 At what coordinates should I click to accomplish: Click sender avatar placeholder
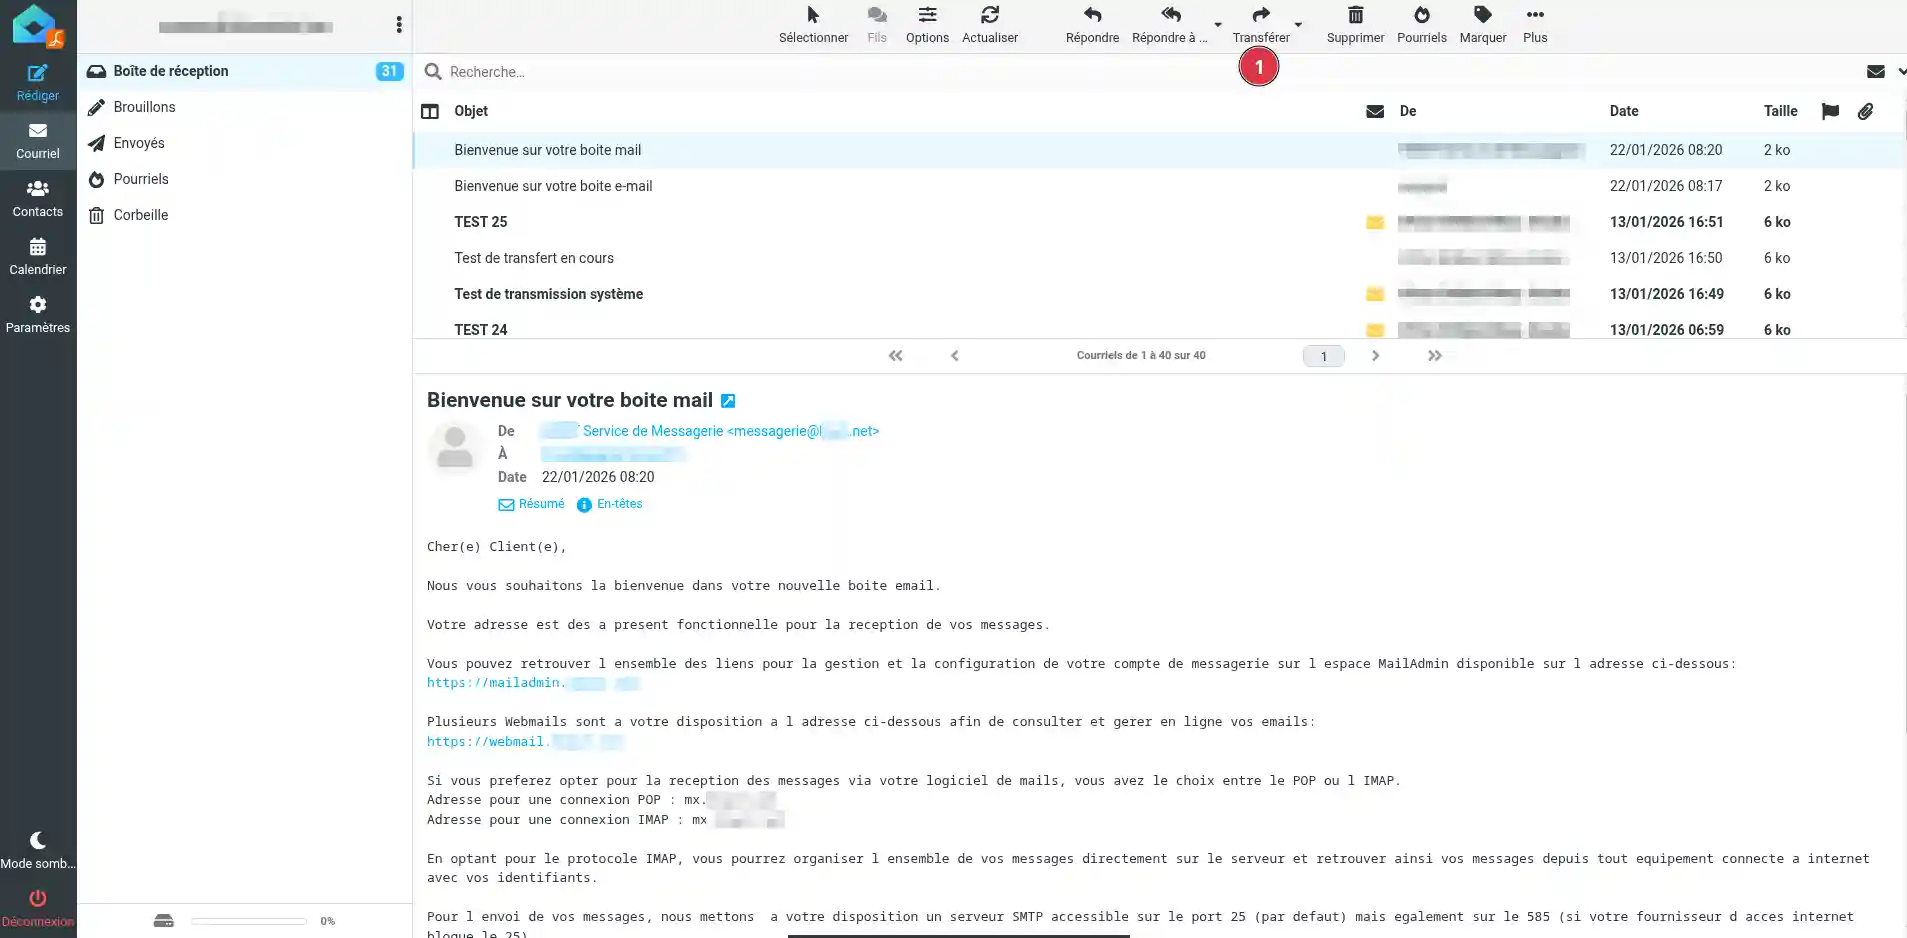point(455,447)
